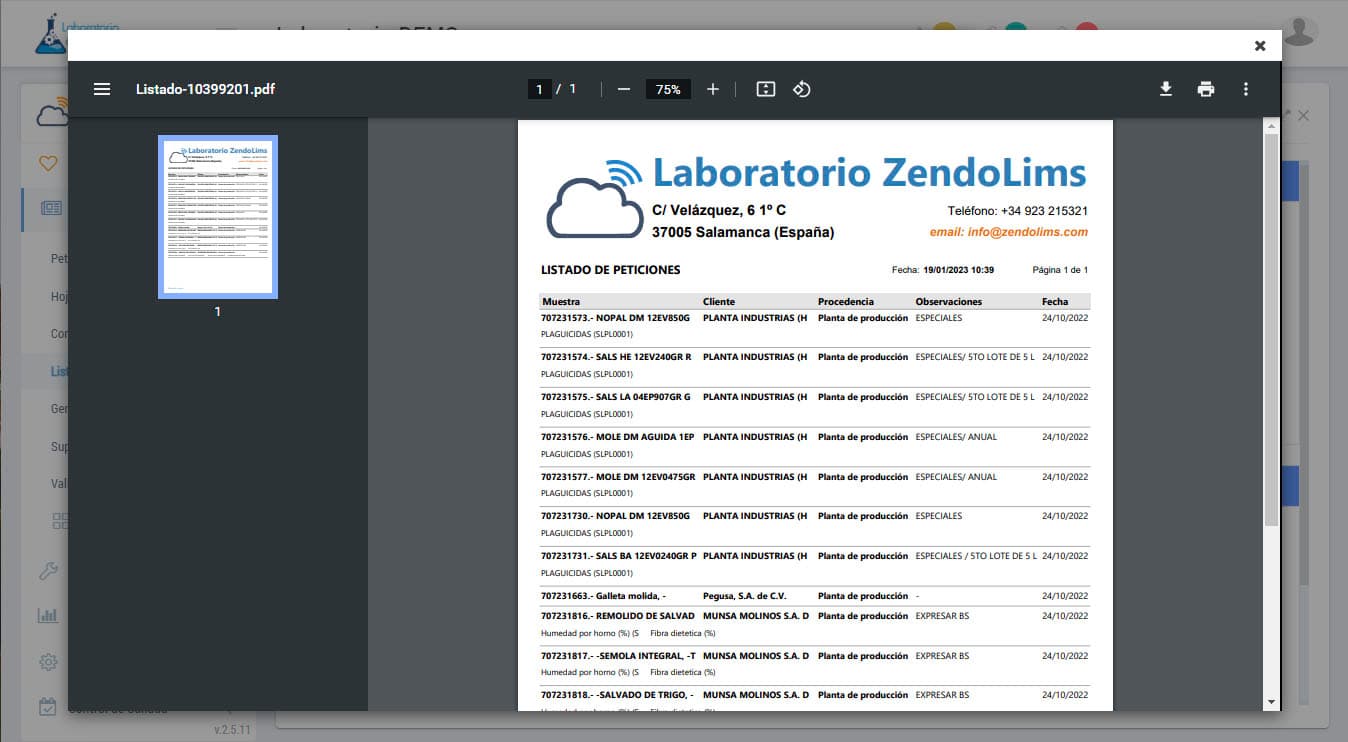Viewport: 1348px width, 742px height.
Task: Click the grid squares icon in background sidebar
Action: click(60, 520)
